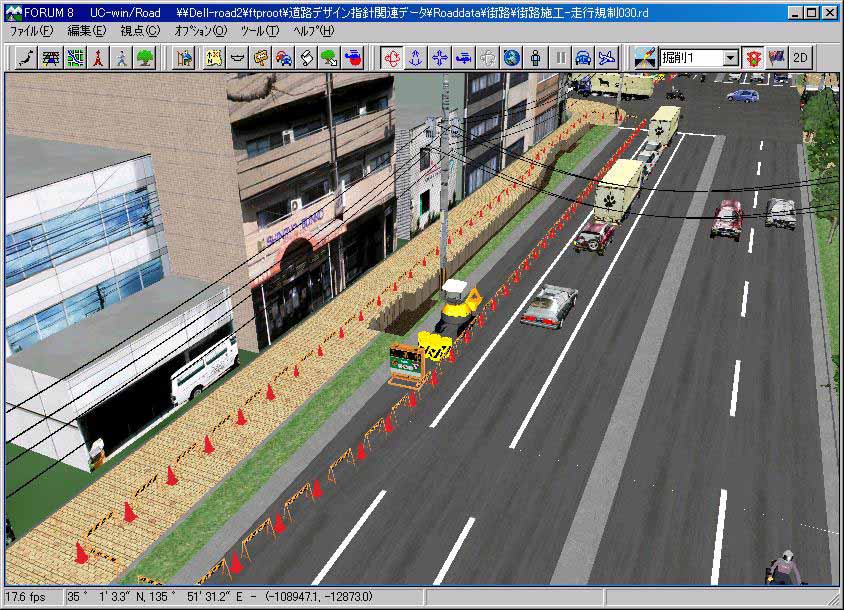The height and width of the screenshot is (610, 844).
Task: Click the white van parked by the building
Action: click(205, 370)
